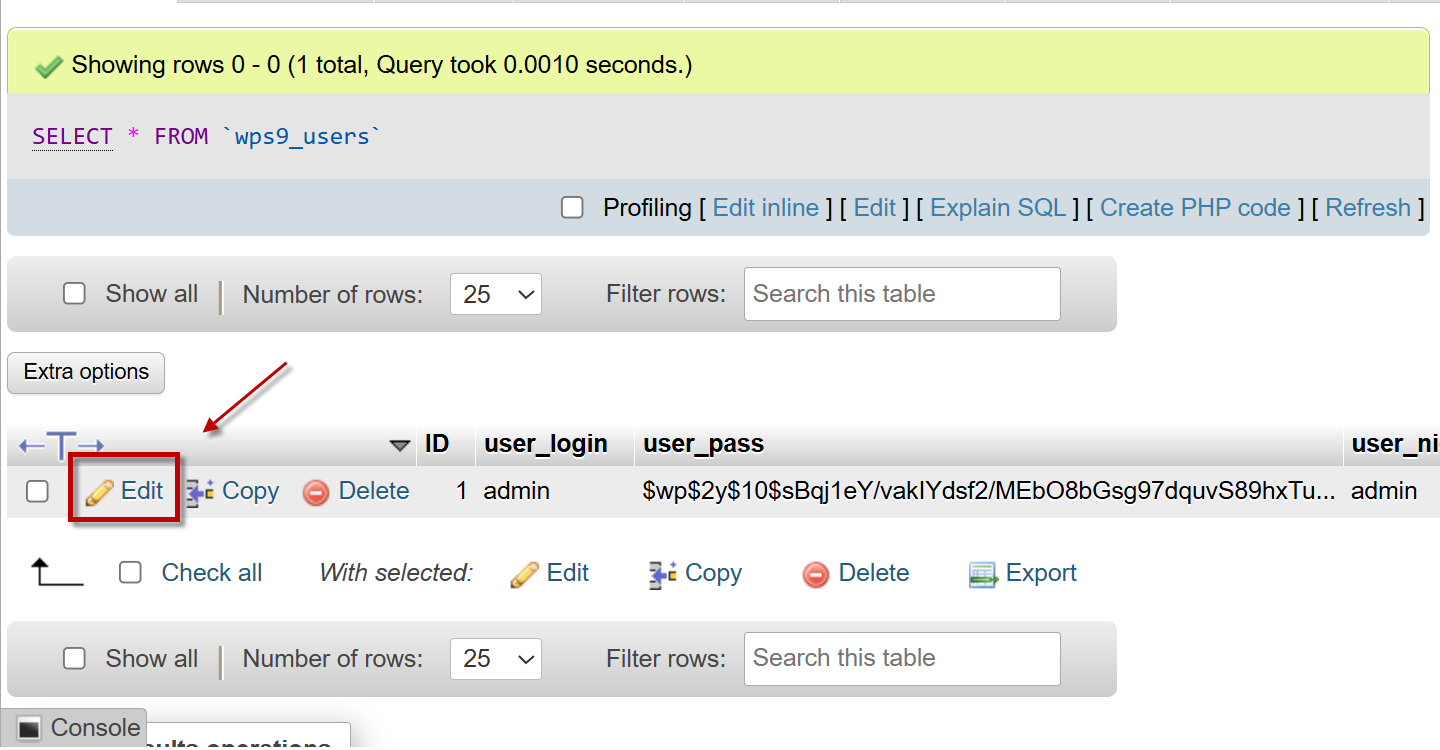Click the full texts toggle arrows icon

click(x=61, y=445)
